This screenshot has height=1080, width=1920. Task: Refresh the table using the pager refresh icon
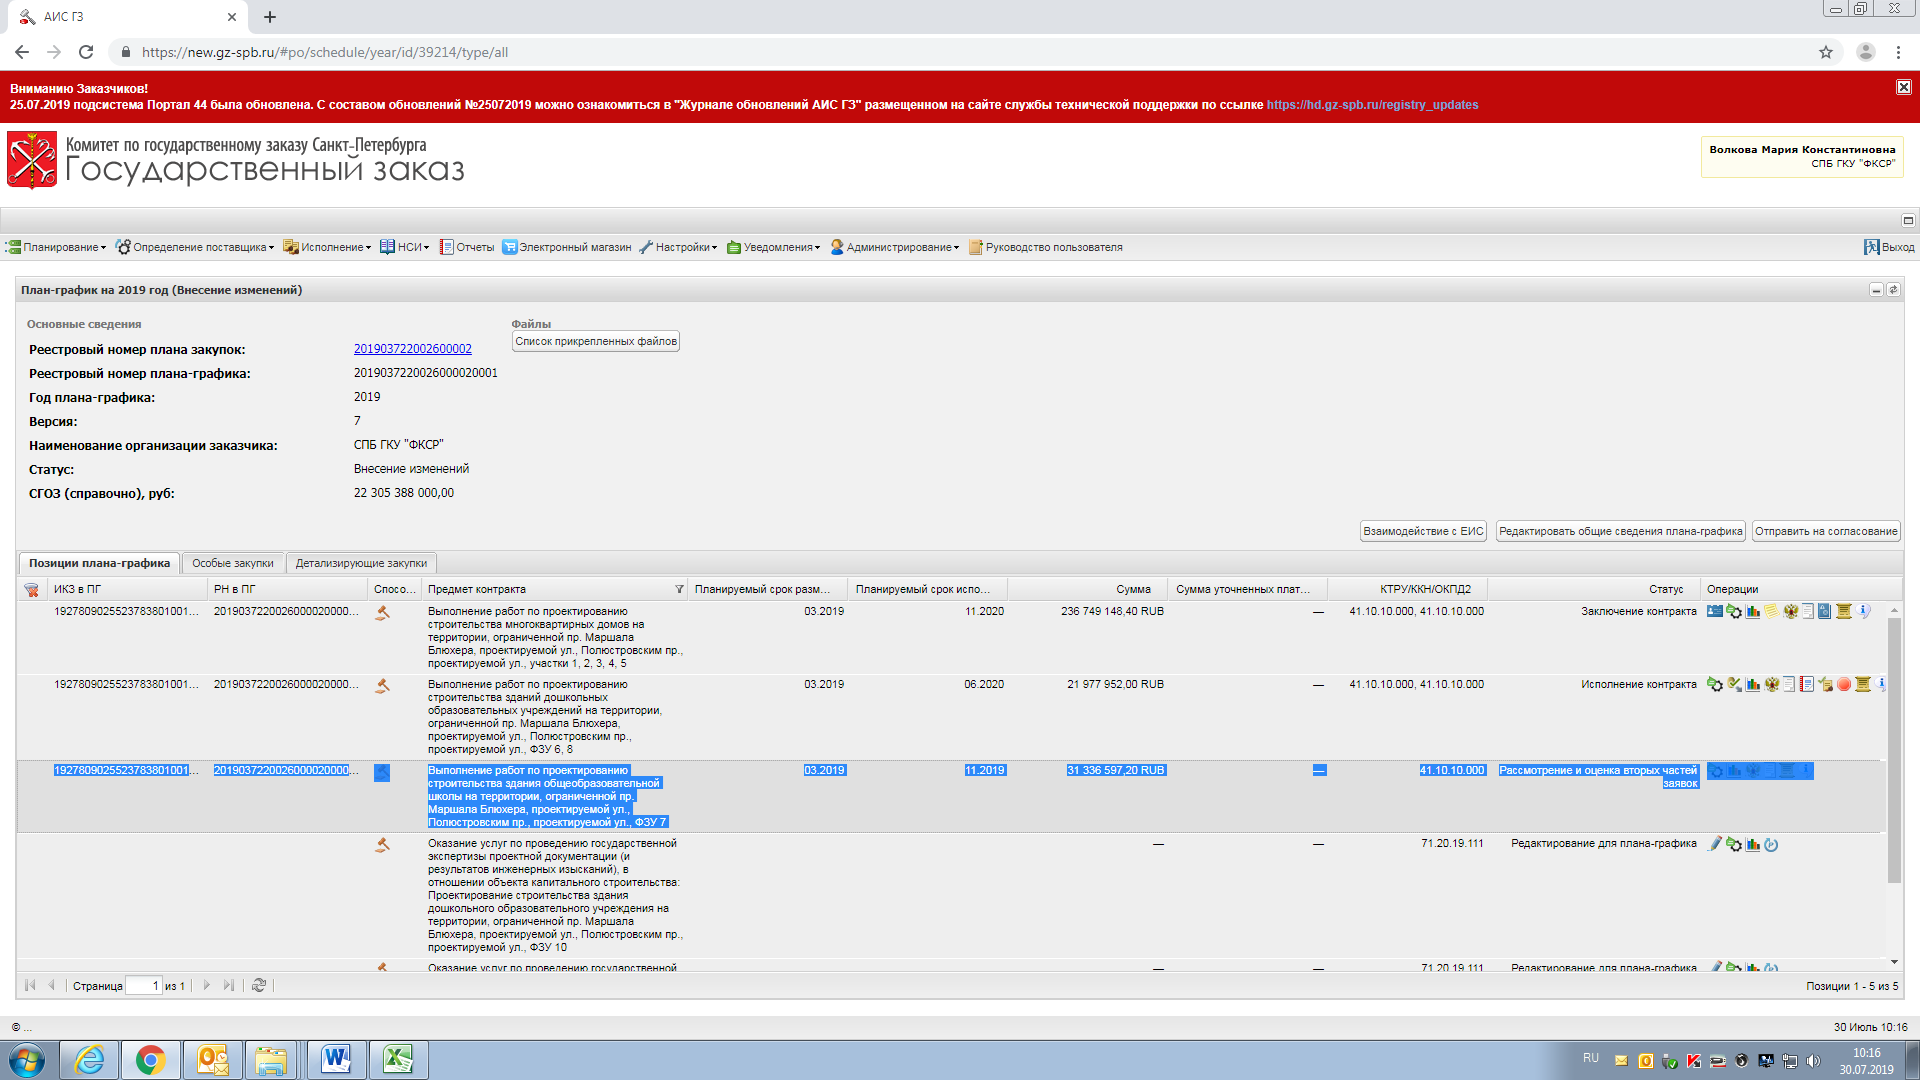[x=258, y=985]
